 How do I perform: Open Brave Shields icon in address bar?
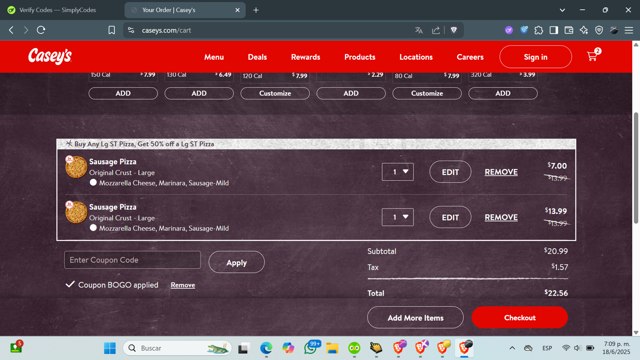coord(453,30)
